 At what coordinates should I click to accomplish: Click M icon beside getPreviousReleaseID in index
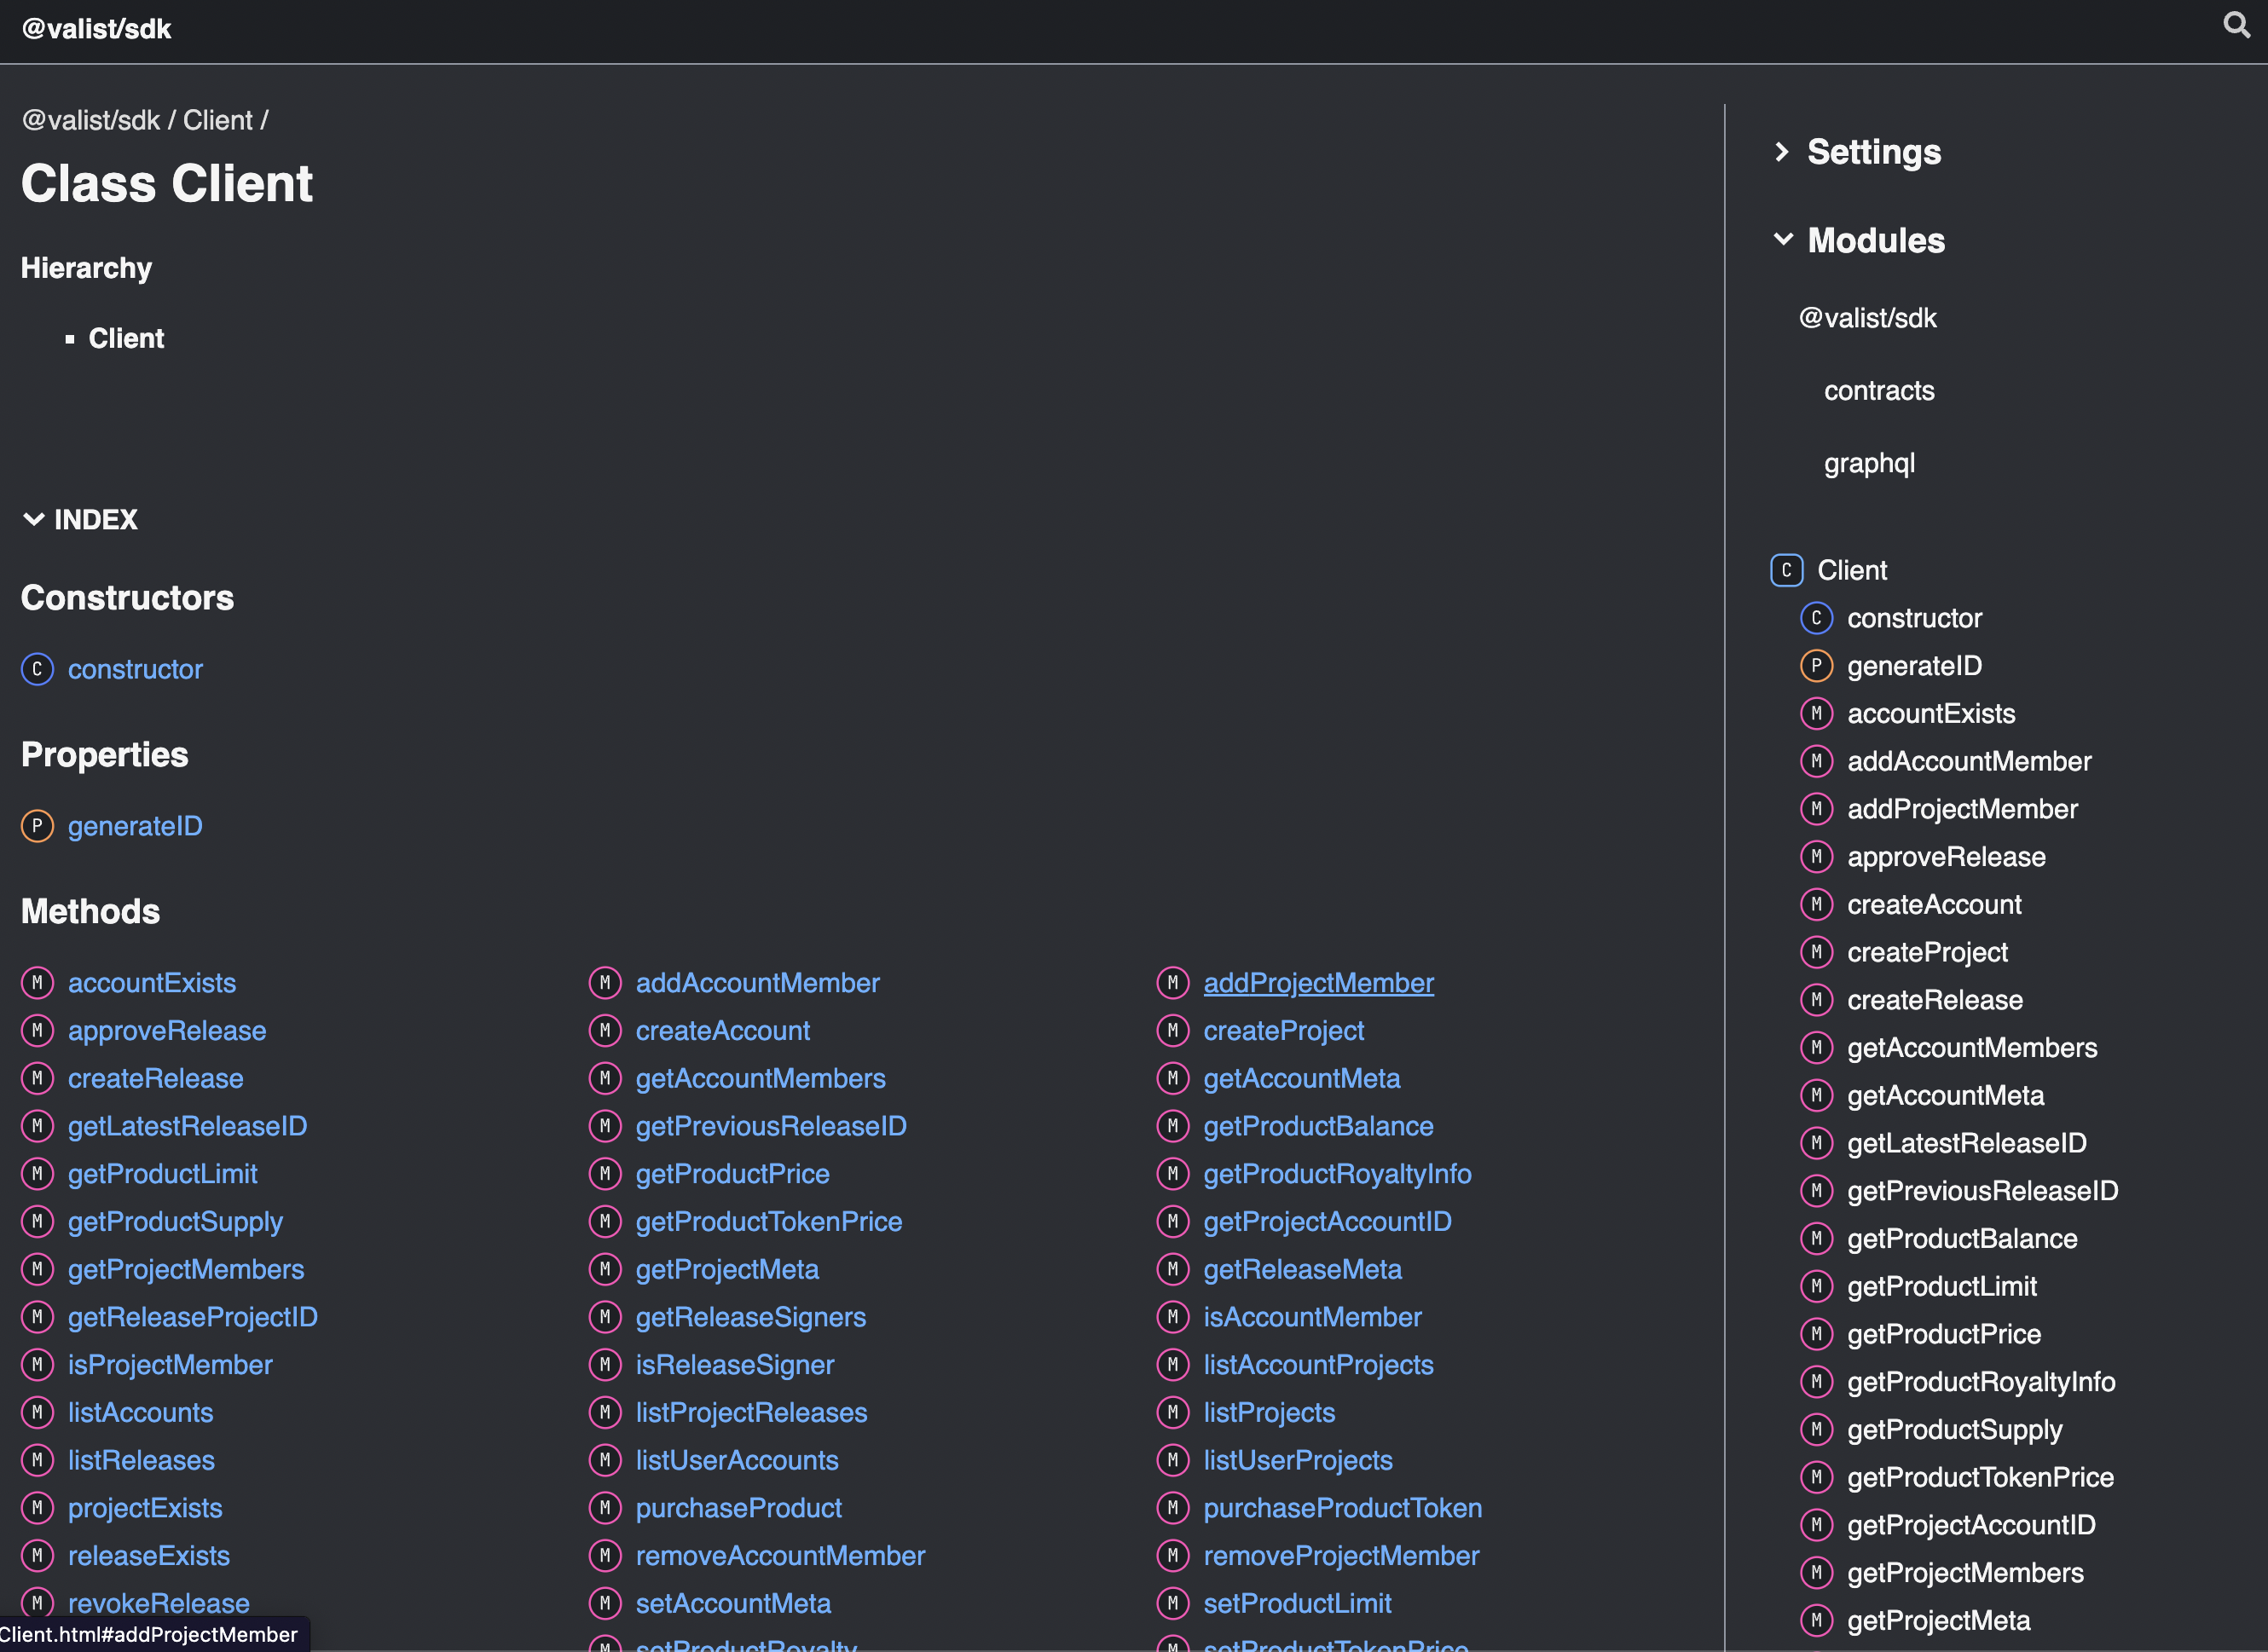[x=605, y=1126]
